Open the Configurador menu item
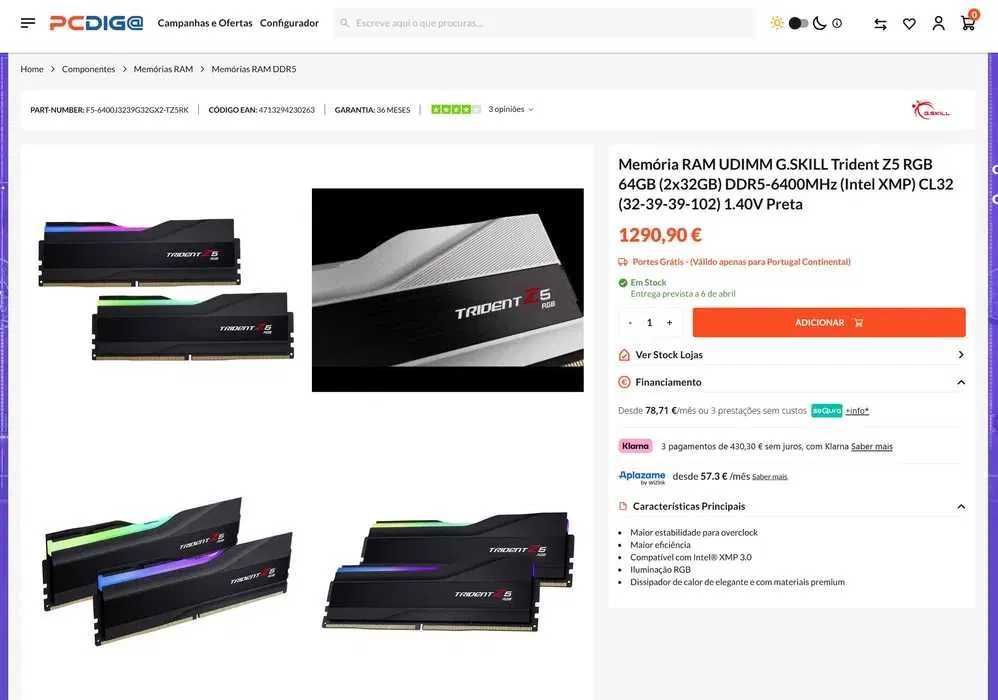 tap(289, 23)
